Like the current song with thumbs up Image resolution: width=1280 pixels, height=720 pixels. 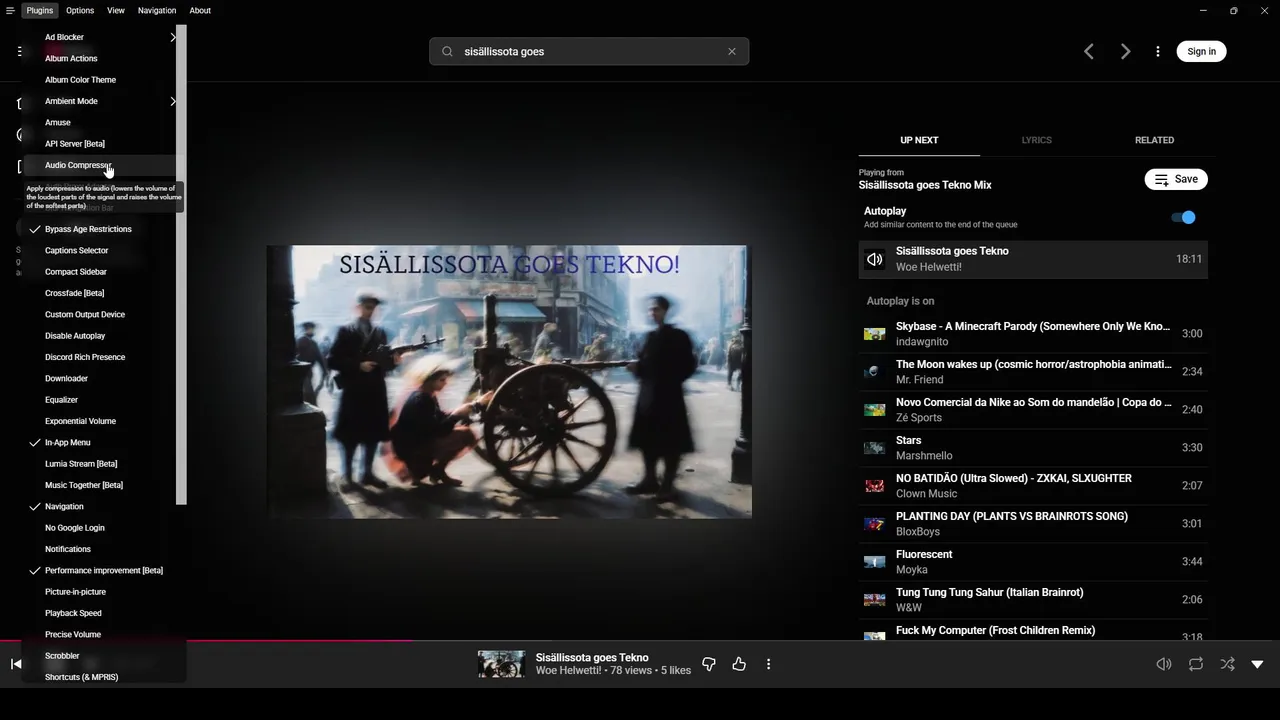click(739, 664)
